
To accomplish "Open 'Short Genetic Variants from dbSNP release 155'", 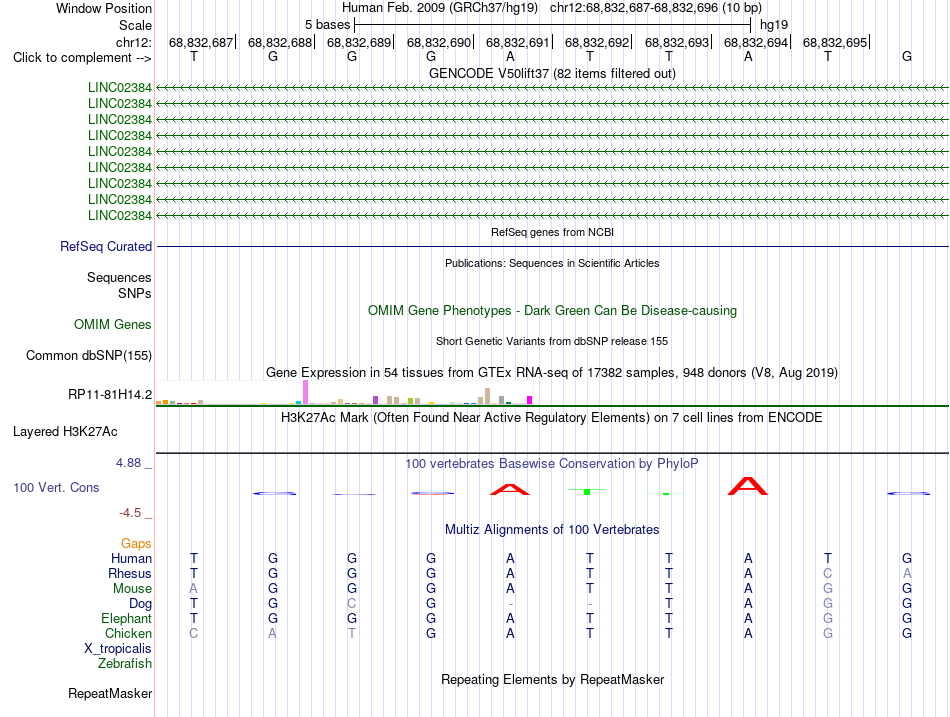I will (552, 341).
